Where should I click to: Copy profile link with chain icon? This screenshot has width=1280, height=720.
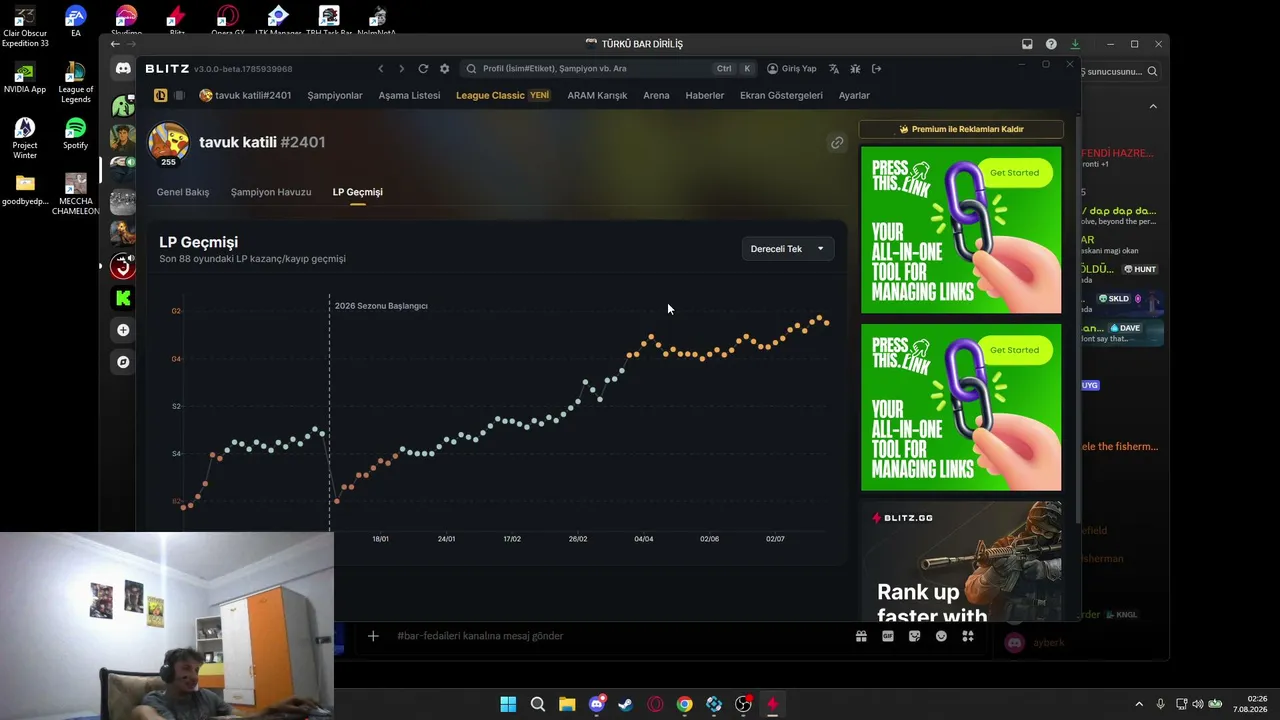coord(837,143)
